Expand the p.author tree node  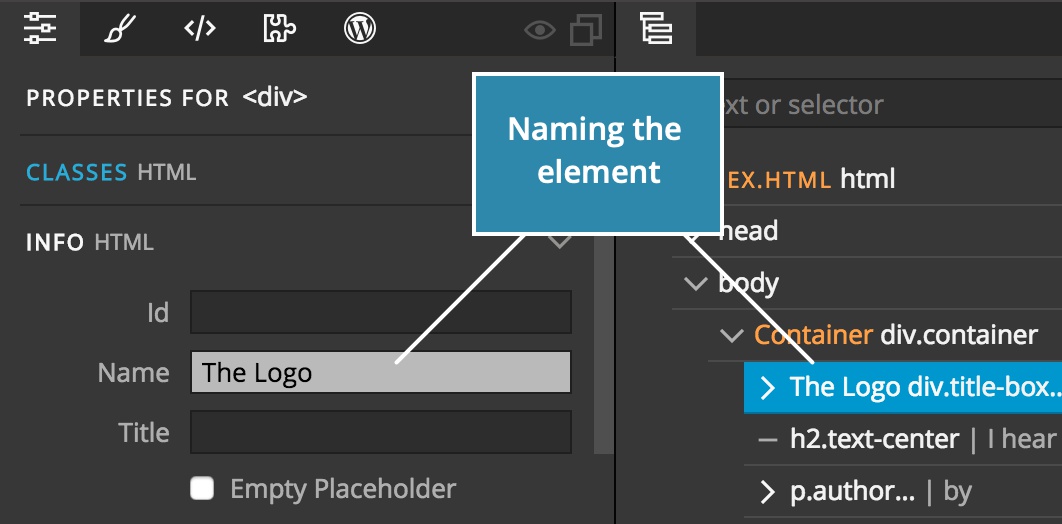point(767,492)
